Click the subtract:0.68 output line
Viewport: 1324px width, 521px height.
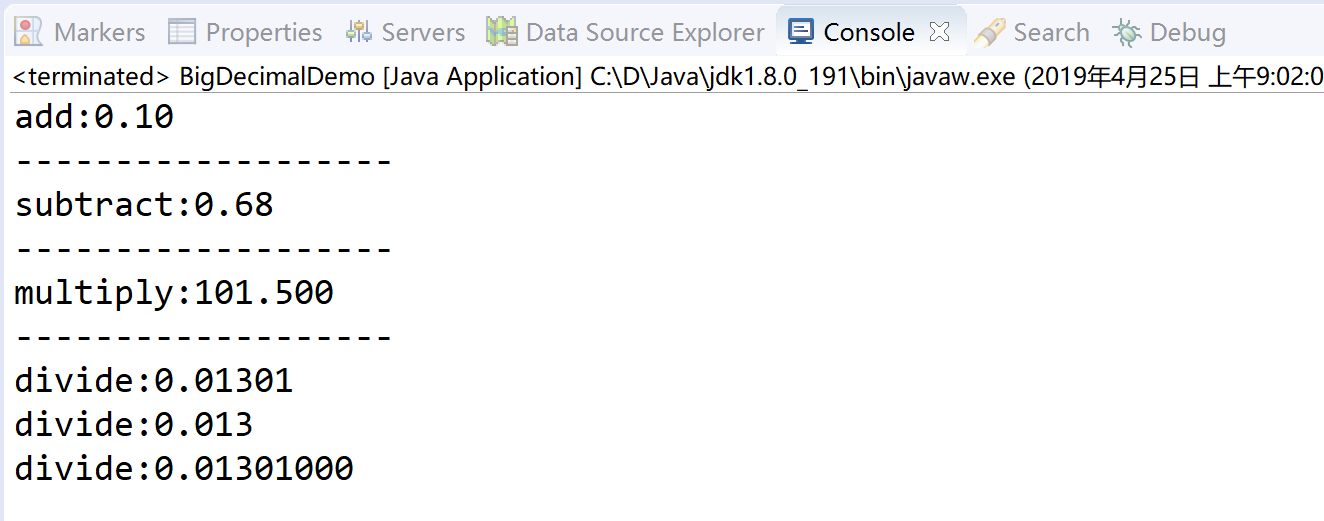pyautogui.click(x=144, y=205)
